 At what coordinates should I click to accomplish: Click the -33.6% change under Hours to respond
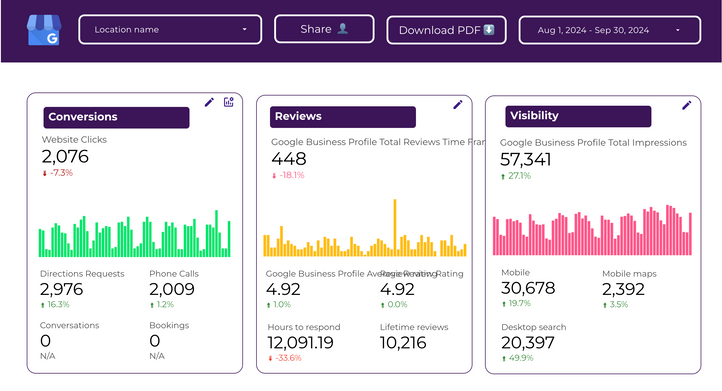[x=285, y=358]
